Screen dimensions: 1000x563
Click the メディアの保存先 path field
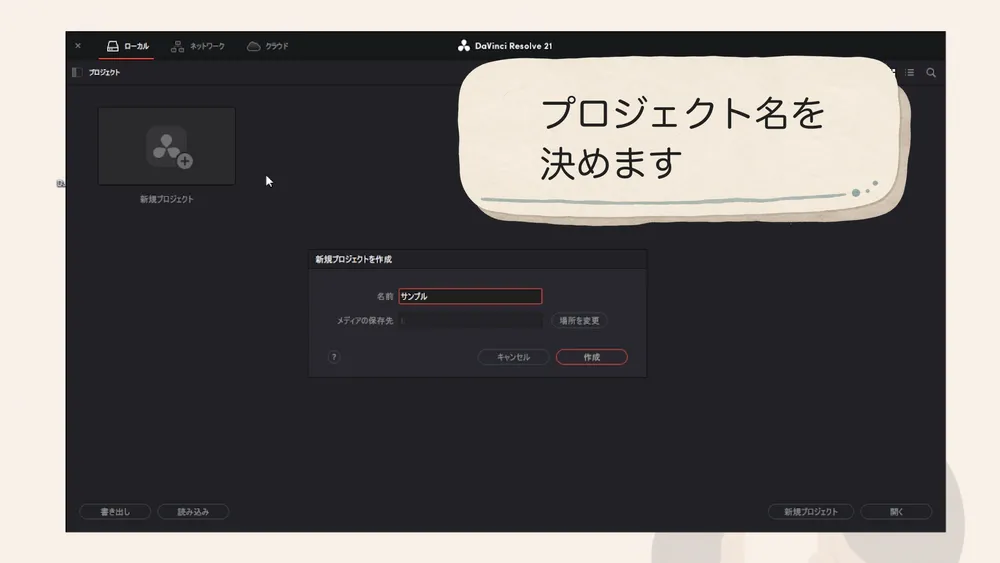[x=471, y=321]
